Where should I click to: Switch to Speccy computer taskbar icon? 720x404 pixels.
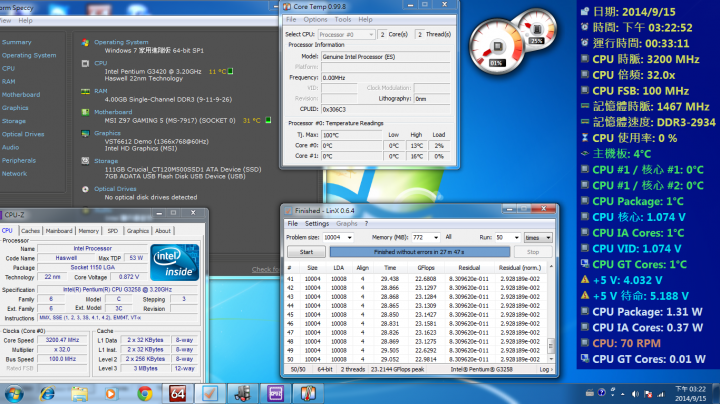[x=242, y=393]
